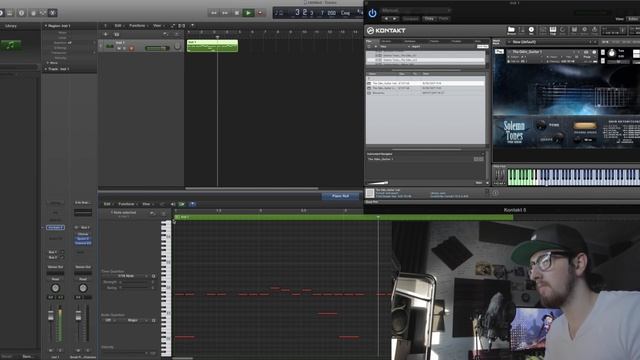Screen dimensions: 640x360
Task: Enable record on the Inst 1 track
Action: (131, 48)
